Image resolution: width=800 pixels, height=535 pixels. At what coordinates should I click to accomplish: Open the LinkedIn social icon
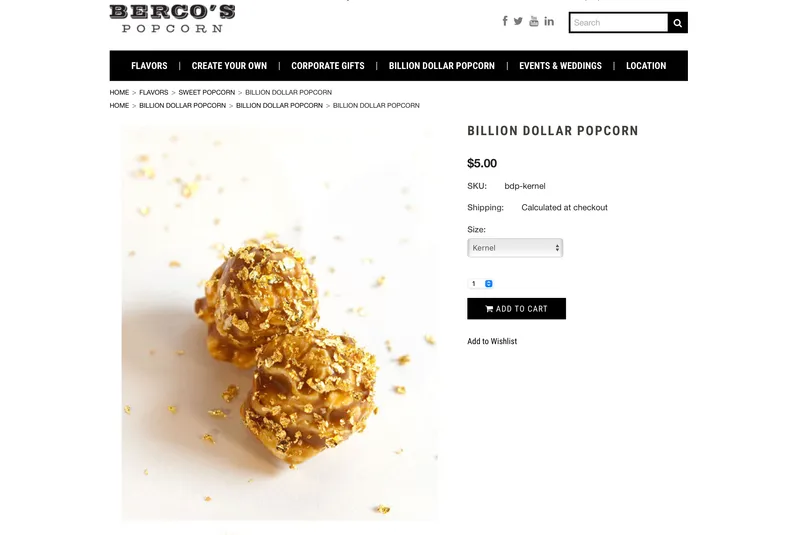(x=549, y=21)
